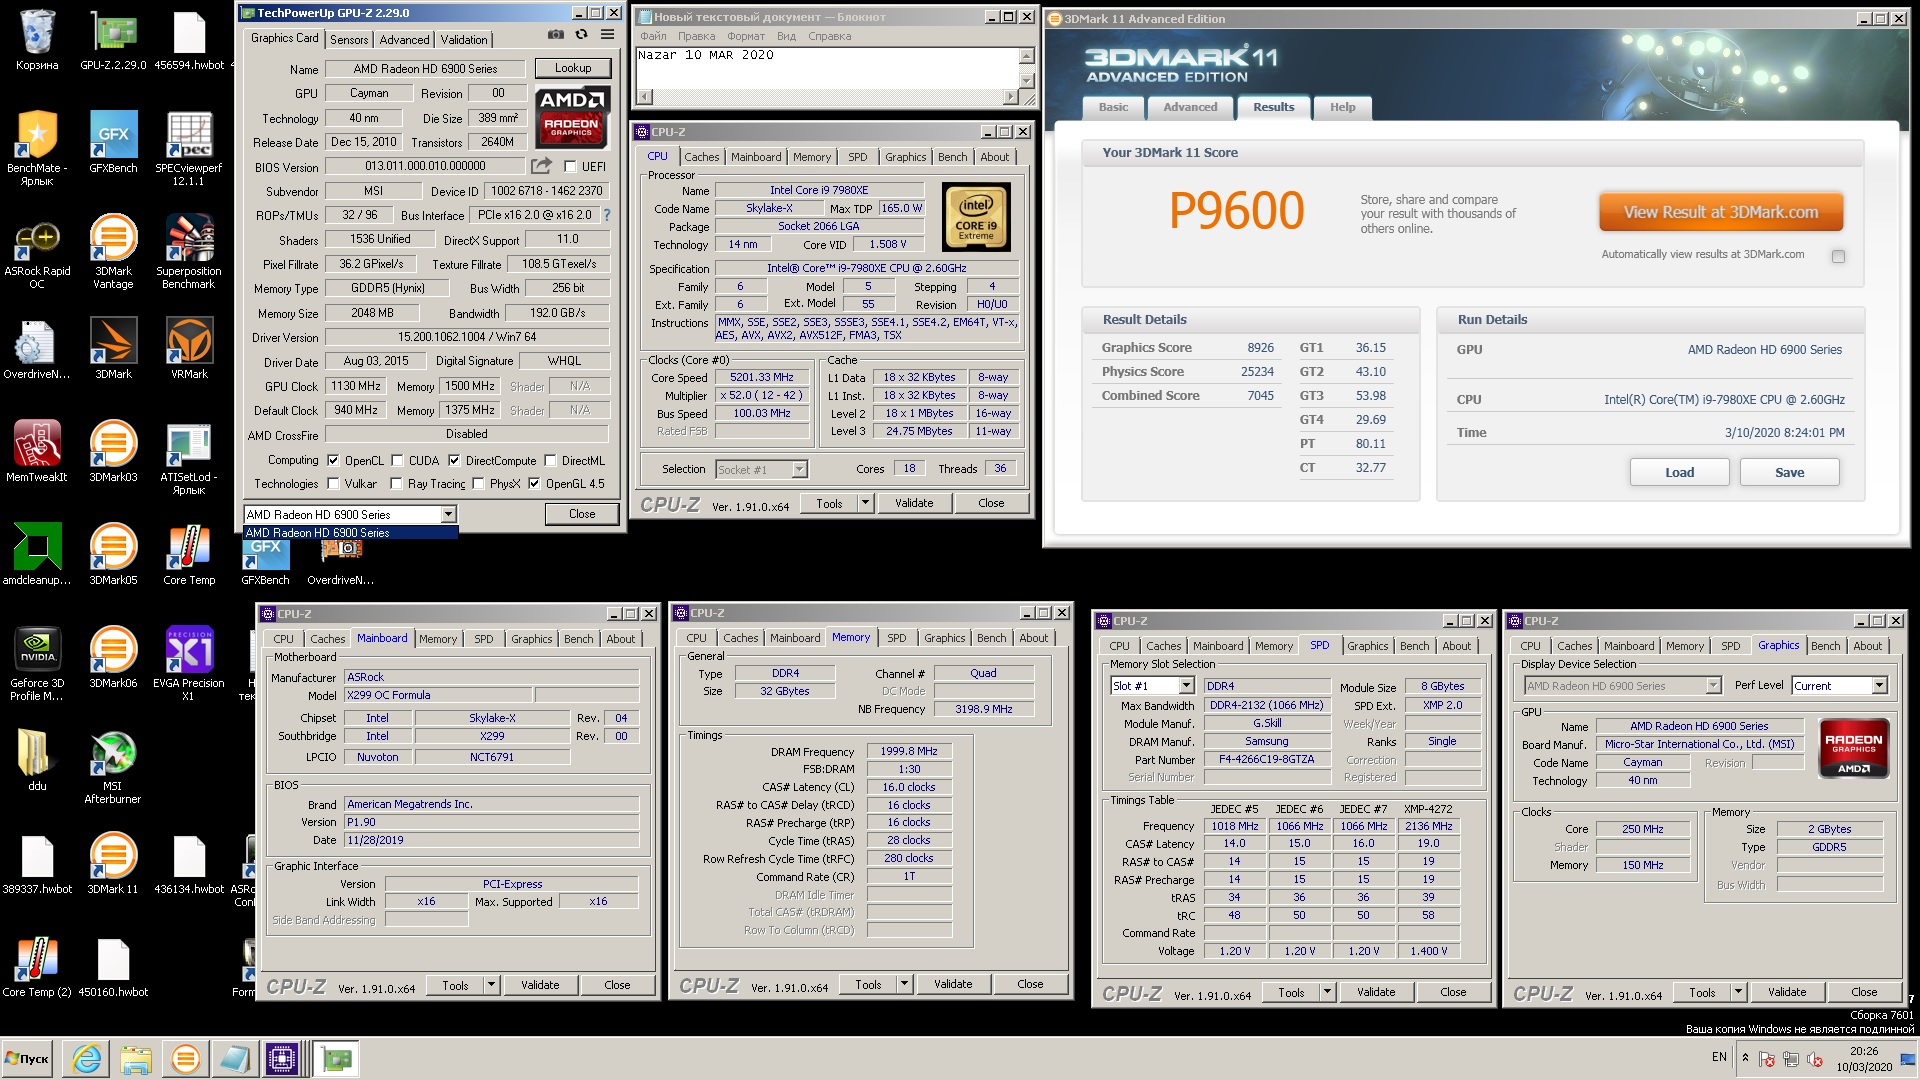Open BenchMate desktop shortcut
Image resolution: width=1920 pixels, height=1080 pixels.
click(x=37, y=148)
